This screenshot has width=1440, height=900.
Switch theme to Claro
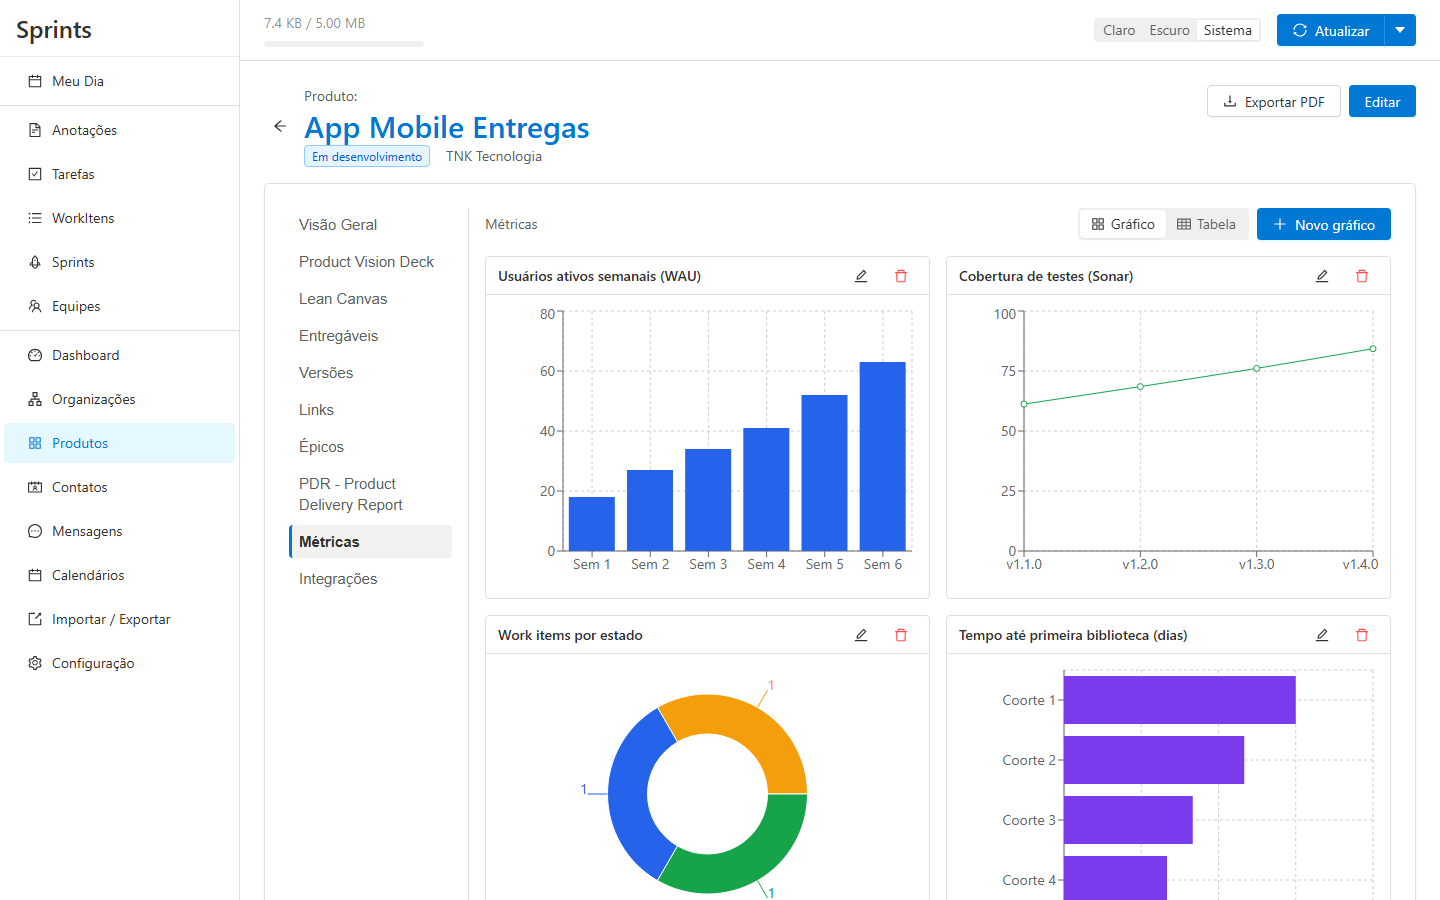tap(1119, 30)
